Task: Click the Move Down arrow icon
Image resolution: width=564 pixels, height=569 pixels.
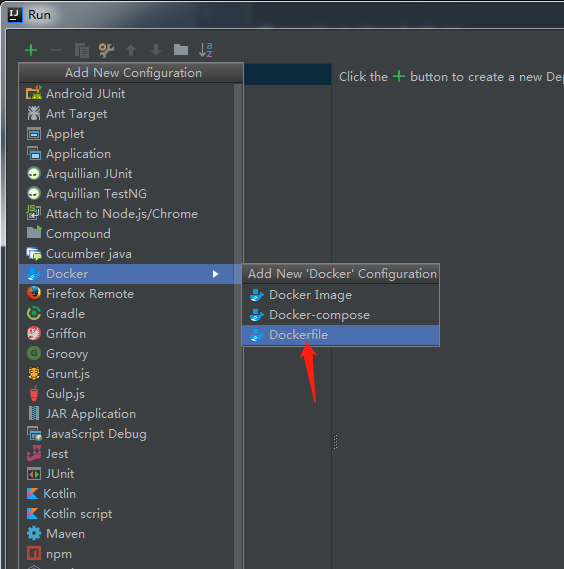Action: click(x=156, y=50)
